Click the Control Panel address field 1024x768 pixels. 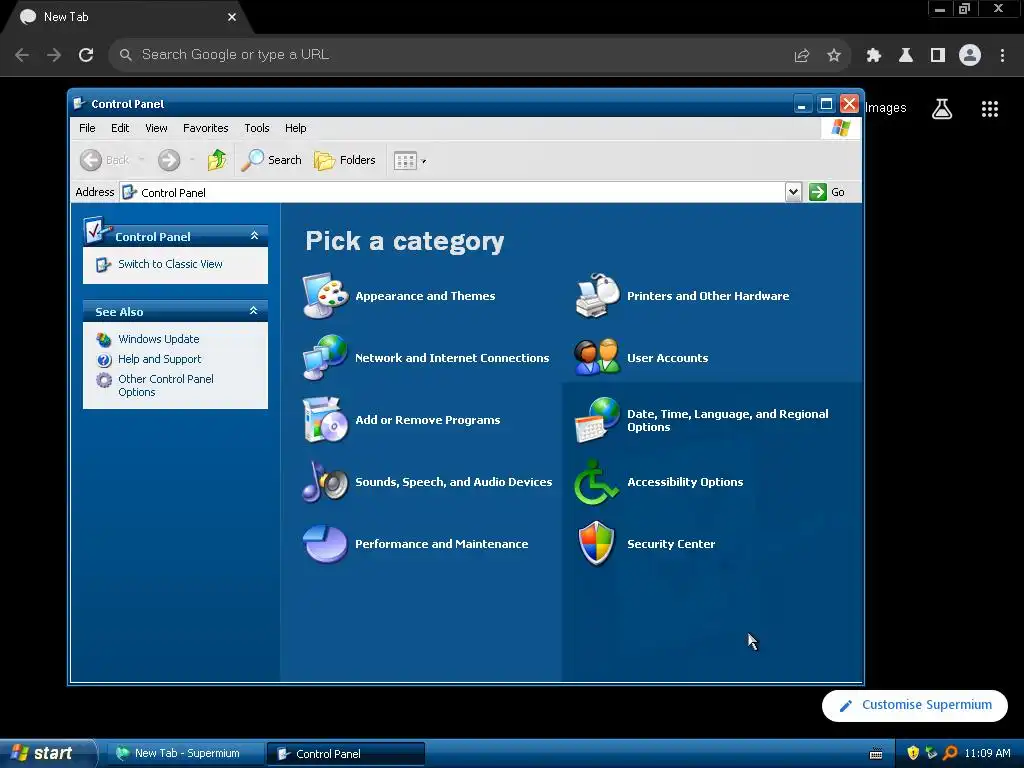pos(453,192)
